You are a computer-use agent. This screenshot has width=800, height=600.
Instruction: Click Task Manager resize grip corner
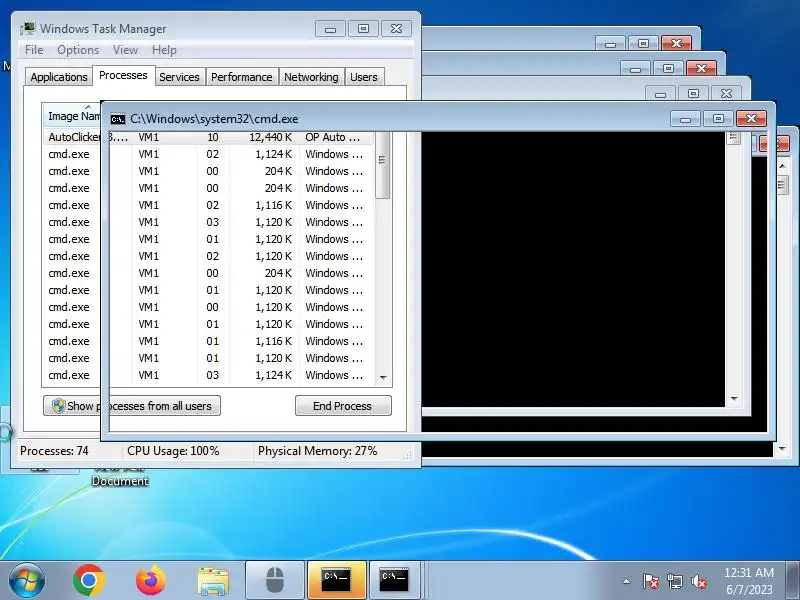pos(407,456)
